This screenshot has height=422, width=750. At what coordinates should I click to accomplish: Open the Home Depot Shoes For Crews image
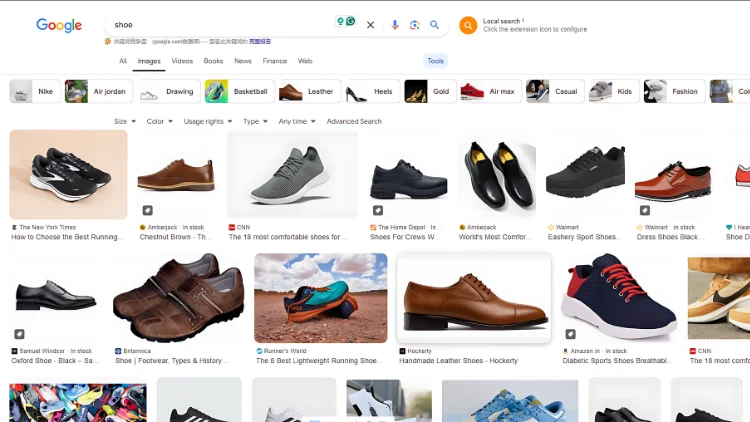click(x=408, y=175)
